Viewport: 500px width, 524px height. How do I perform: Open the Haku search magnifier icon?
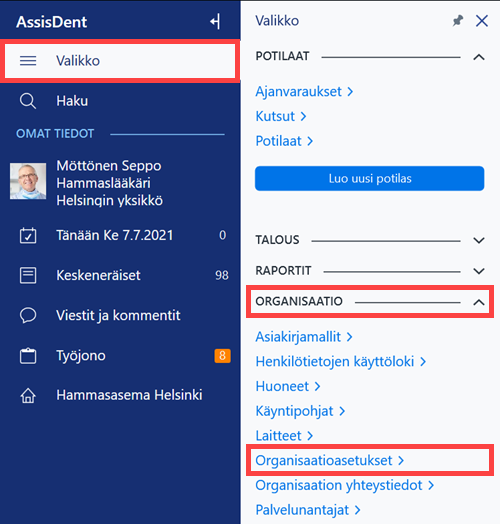coord(28,101)
